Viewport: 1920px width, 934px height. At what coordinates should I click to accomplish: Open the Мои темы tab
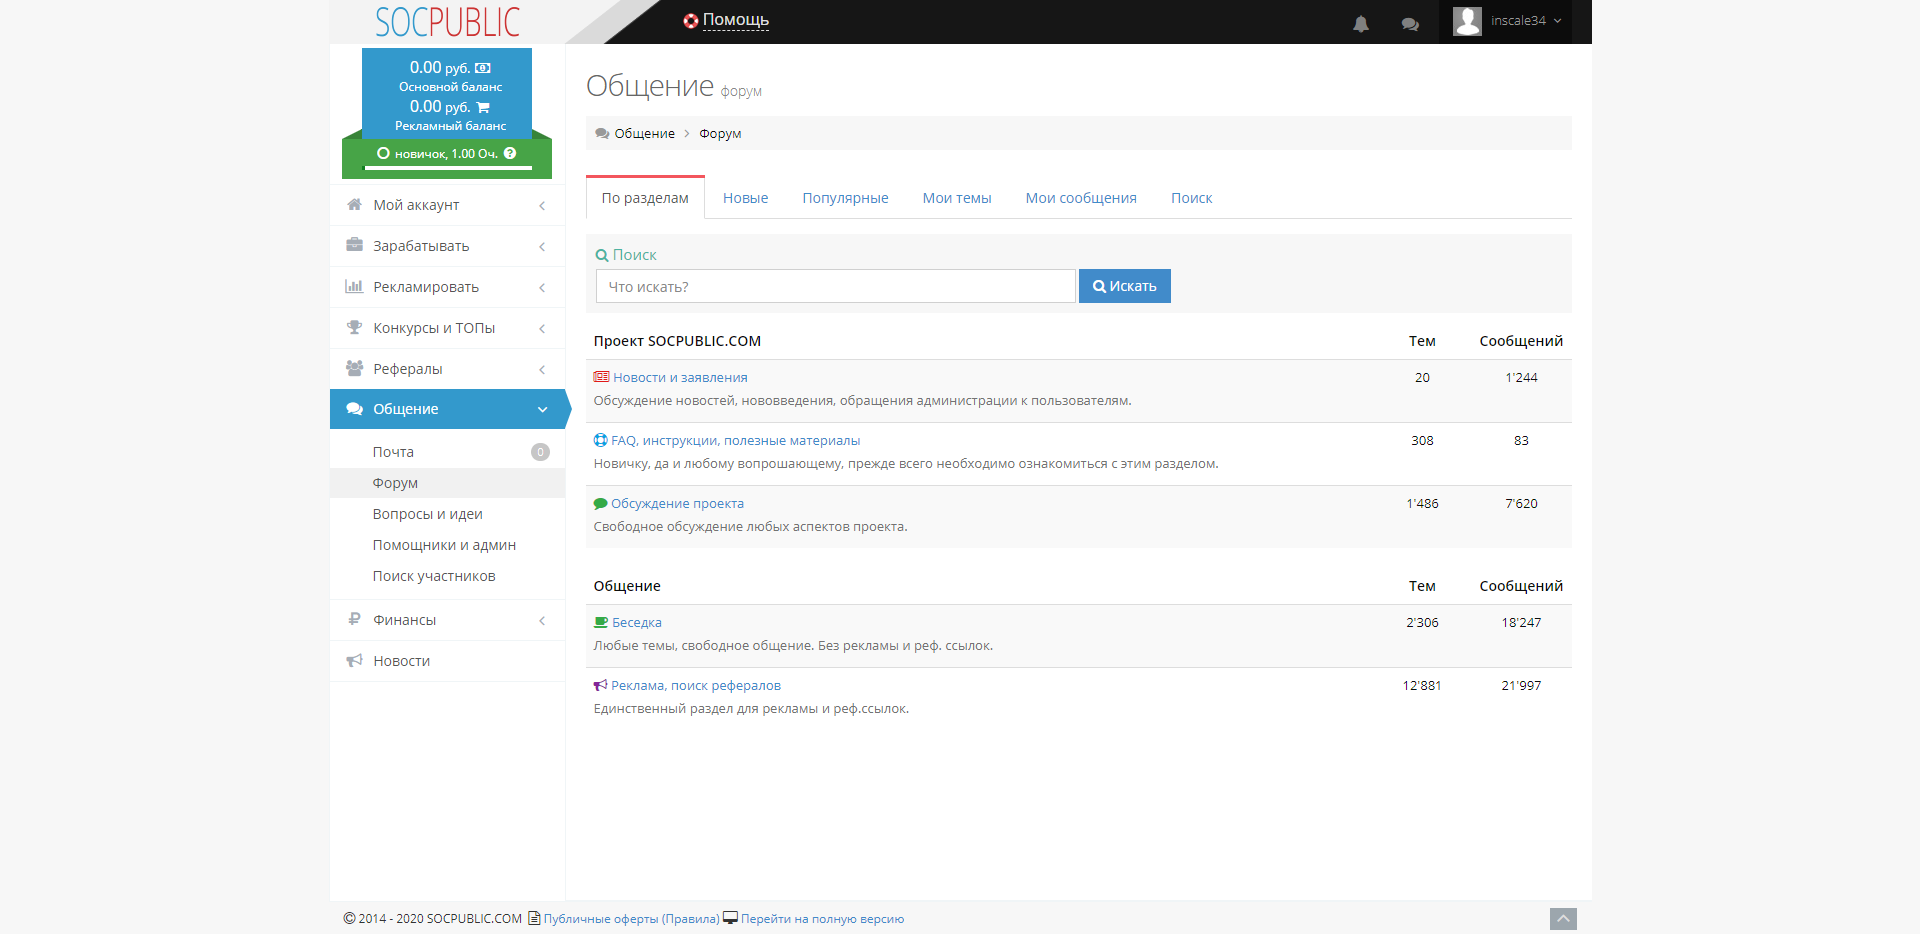957,198
